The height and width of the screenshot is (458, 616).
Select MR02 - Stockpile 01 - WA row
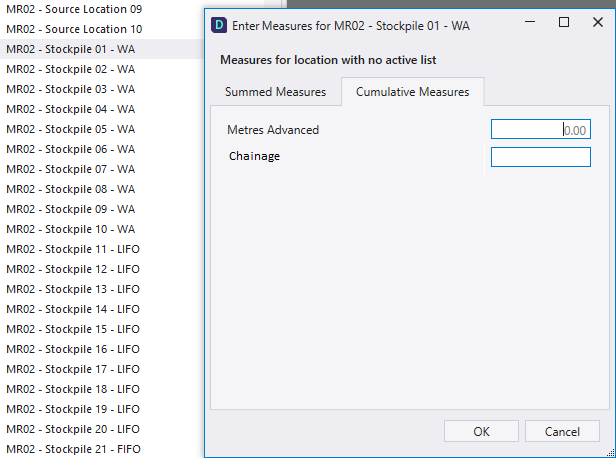tap(101, 49)
